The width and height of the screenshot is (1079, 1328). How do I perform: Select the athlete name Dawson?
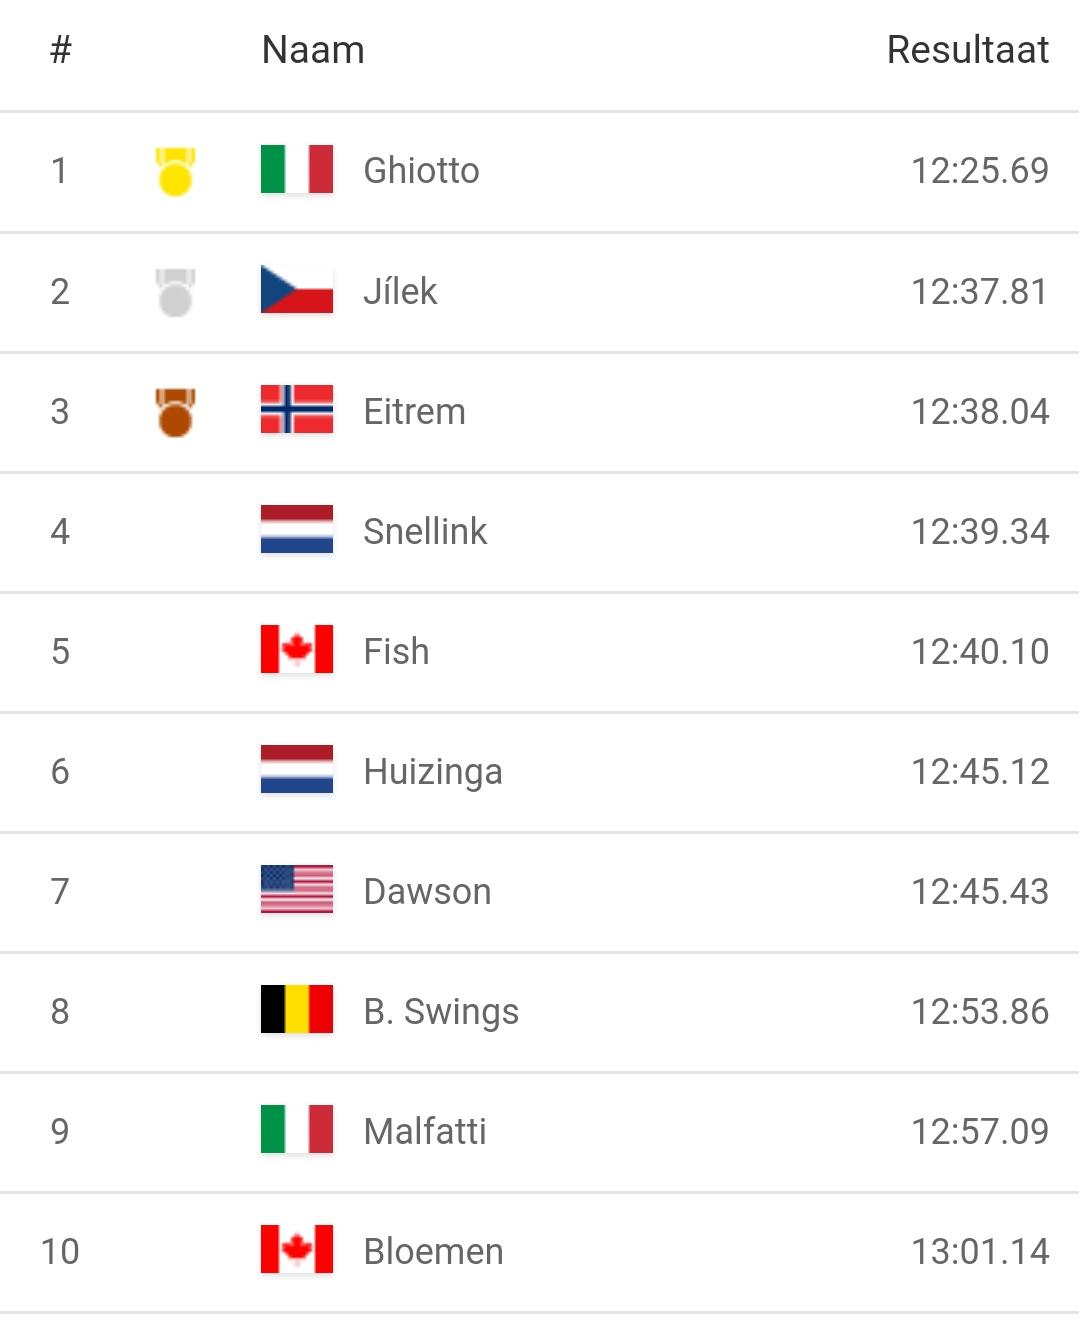coord(427,892)
